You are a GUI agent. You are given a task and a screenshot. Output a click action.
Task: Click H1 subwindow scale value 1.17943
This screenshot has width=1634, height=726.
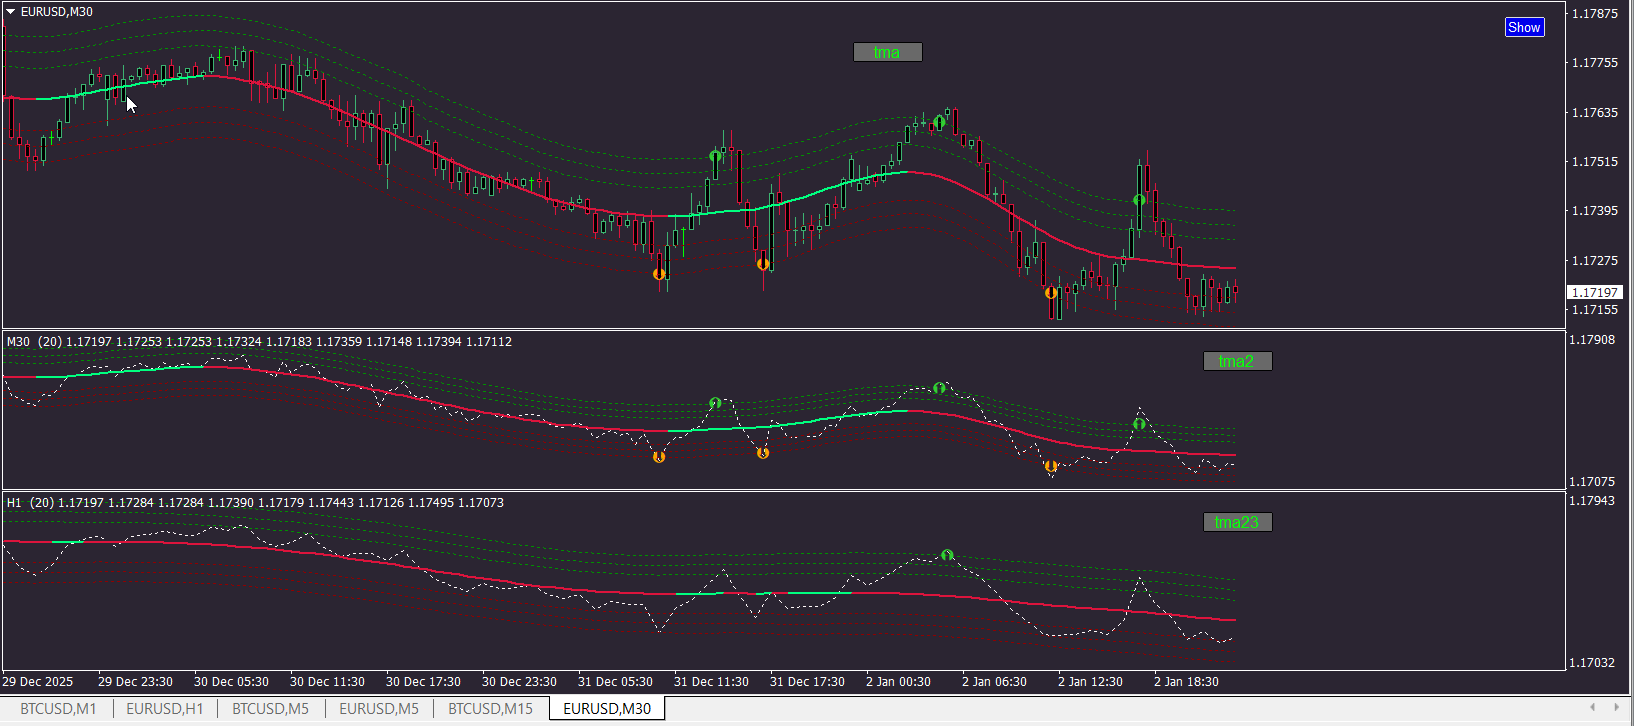point(1593,501)
